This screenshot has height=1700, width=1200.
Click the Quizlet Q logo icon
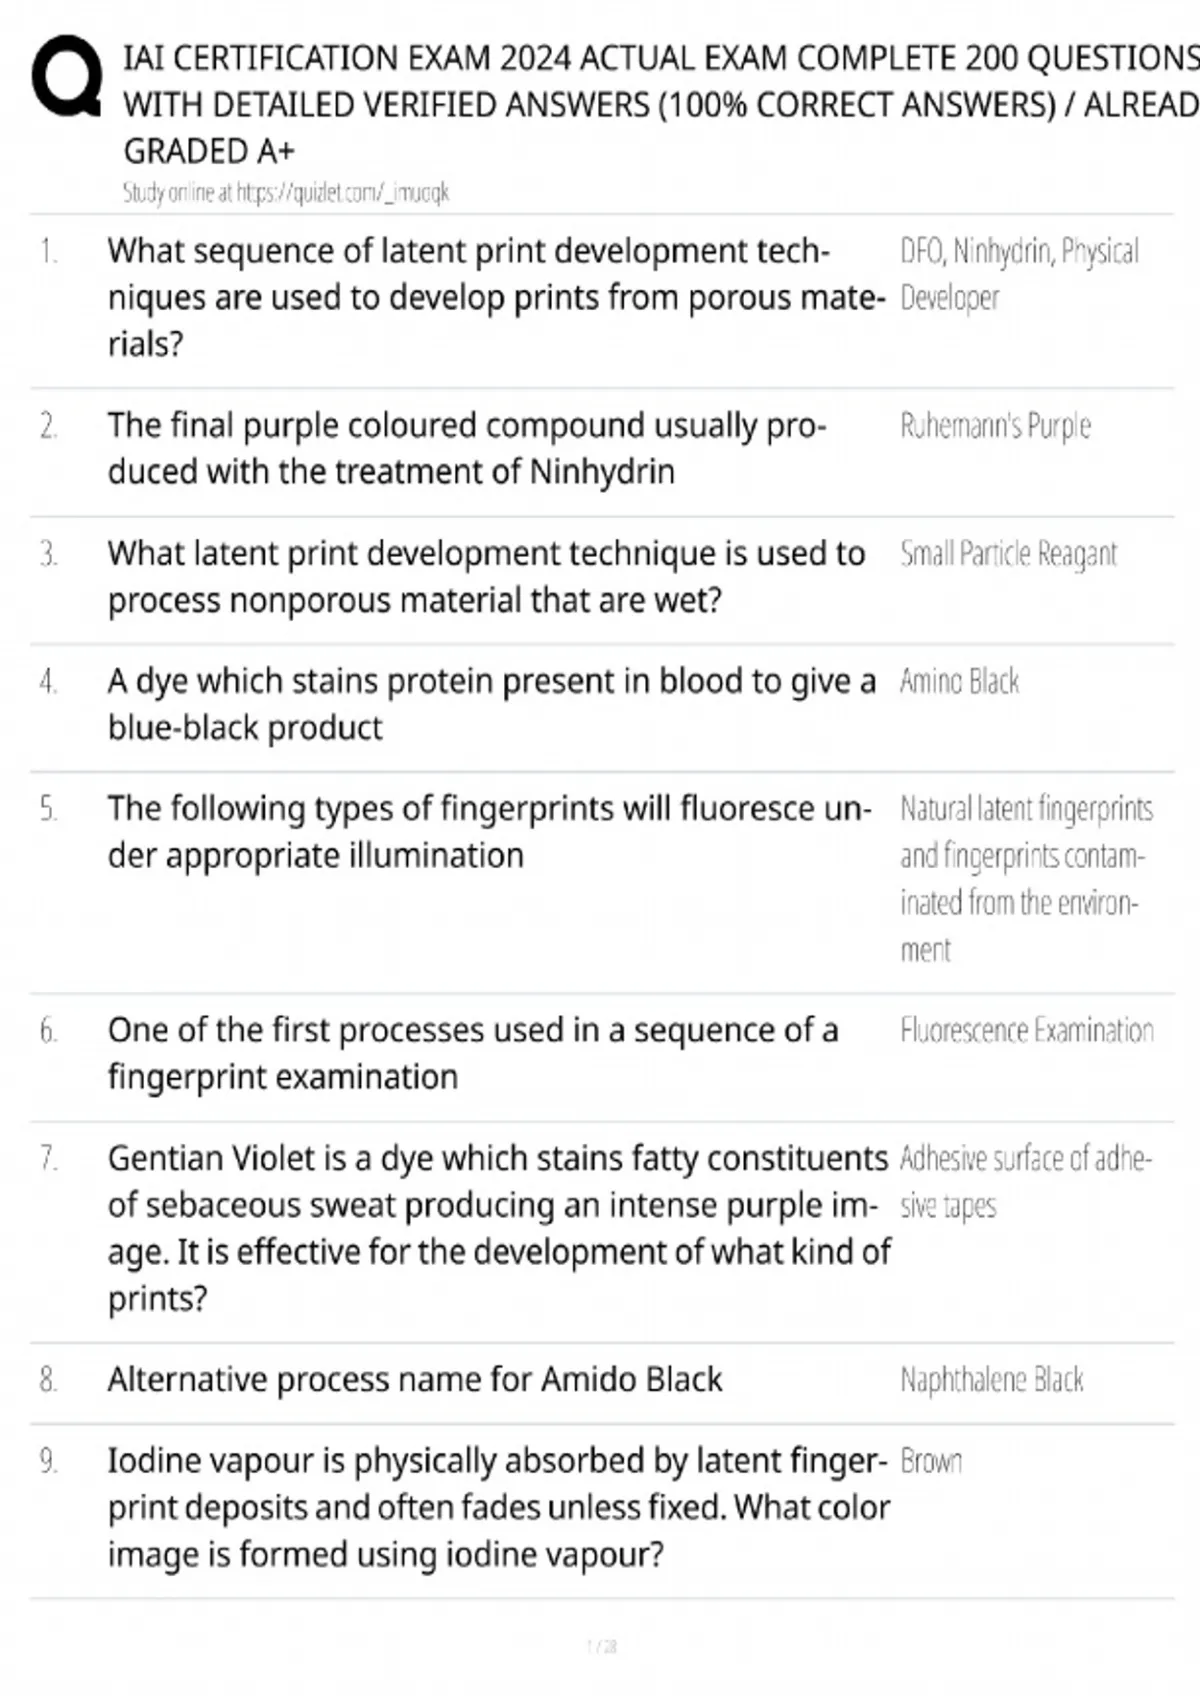tap(66, 78)
